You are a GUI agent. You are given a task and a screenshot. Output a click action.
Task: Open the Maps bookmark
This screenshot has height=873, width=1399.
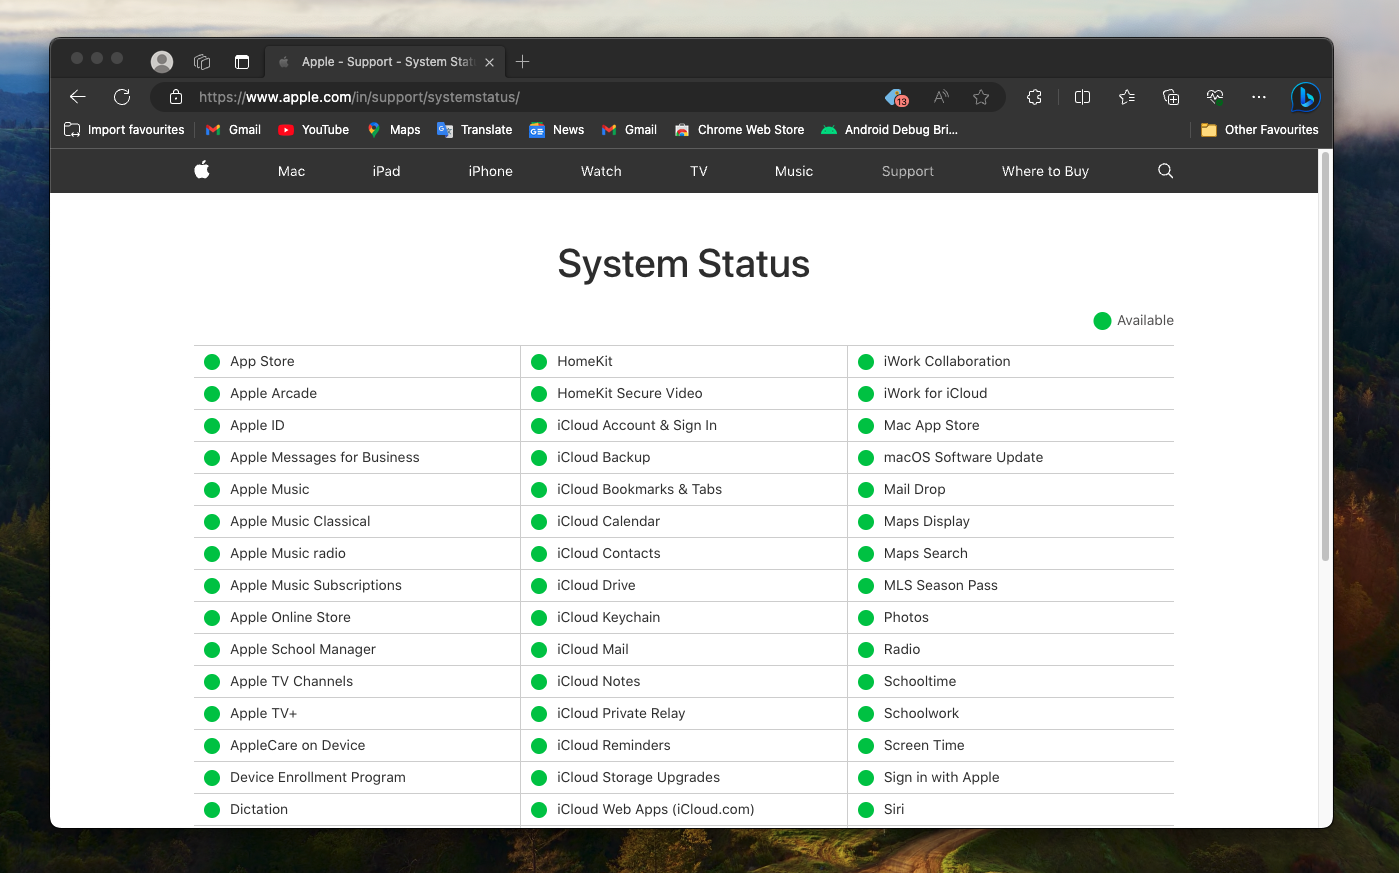[394, 130]
